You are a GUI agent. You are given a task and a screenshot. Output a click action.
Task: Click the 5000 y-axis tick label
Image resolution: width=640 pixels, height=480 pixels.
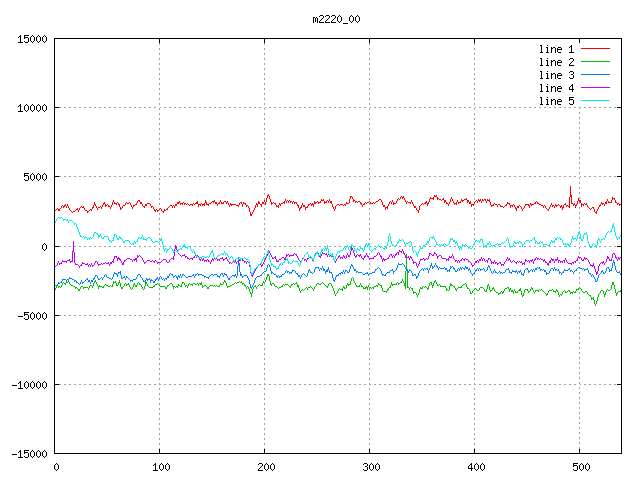(34, 177)
